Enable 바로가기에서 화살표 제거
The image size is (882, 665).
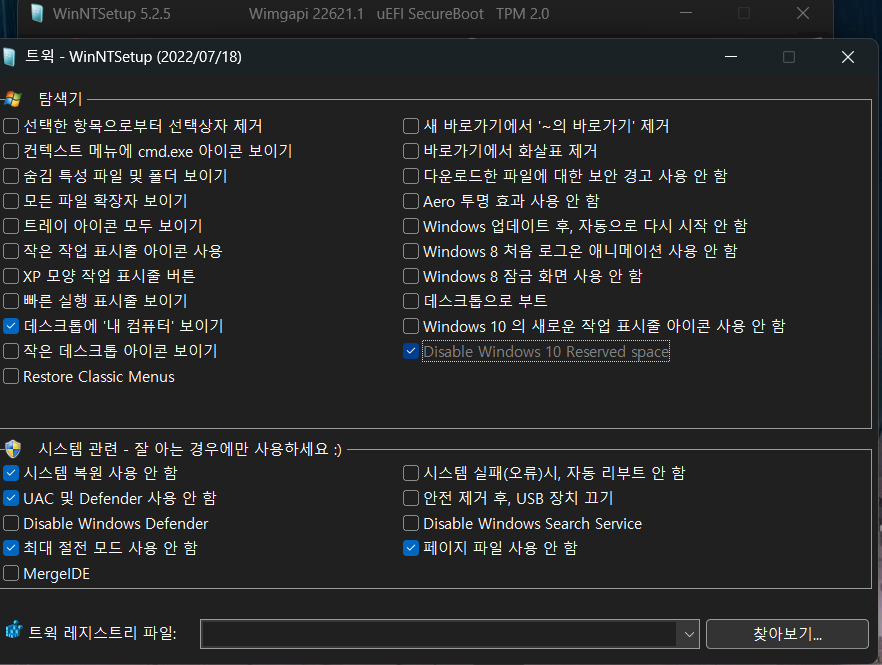pos(411,151)
